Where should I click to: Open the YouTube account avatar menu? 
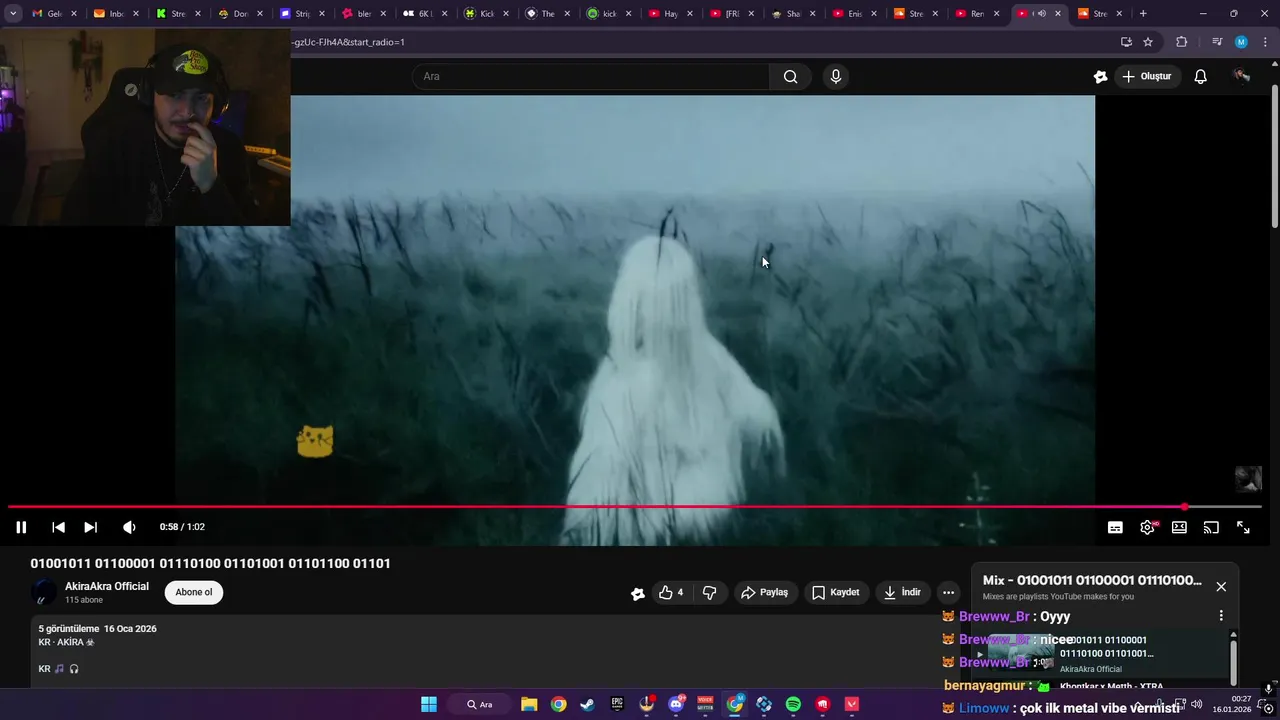coord(1242,76)
